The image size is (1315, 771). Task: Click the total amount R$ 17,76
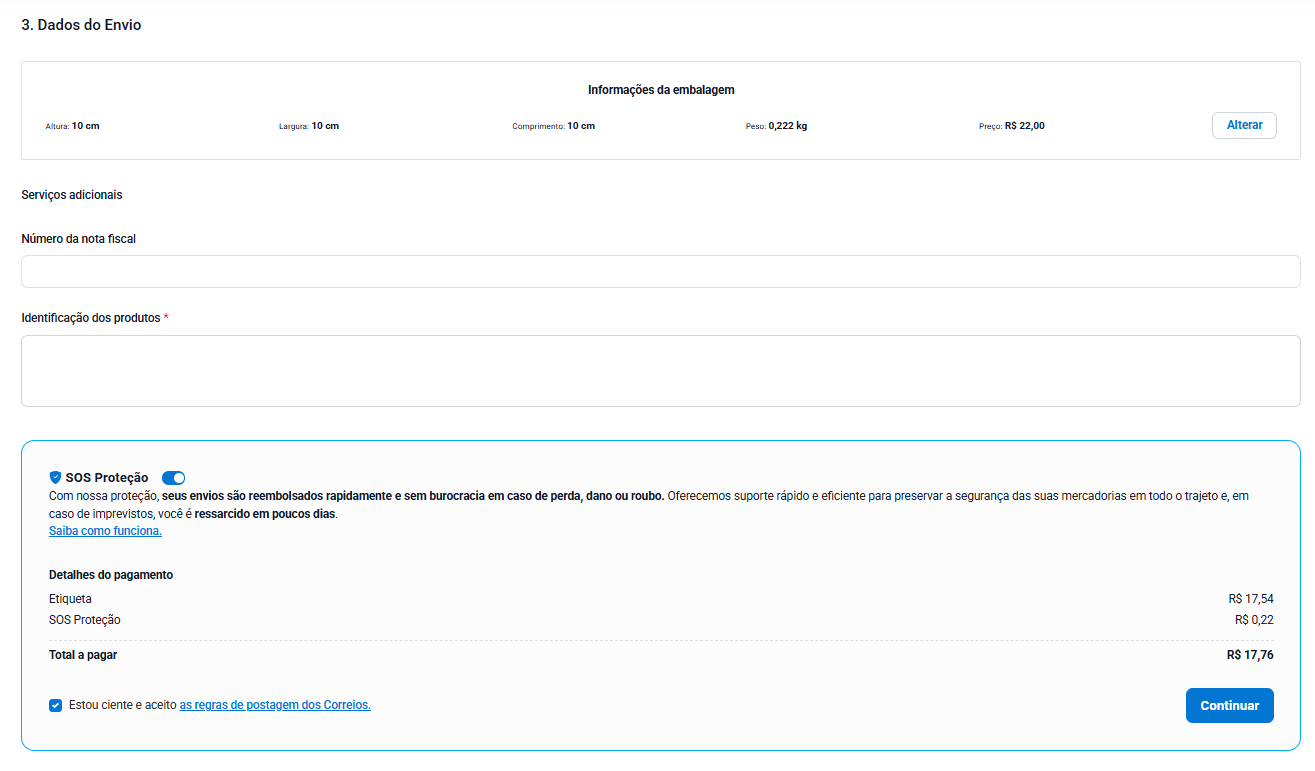(1250, 655)
